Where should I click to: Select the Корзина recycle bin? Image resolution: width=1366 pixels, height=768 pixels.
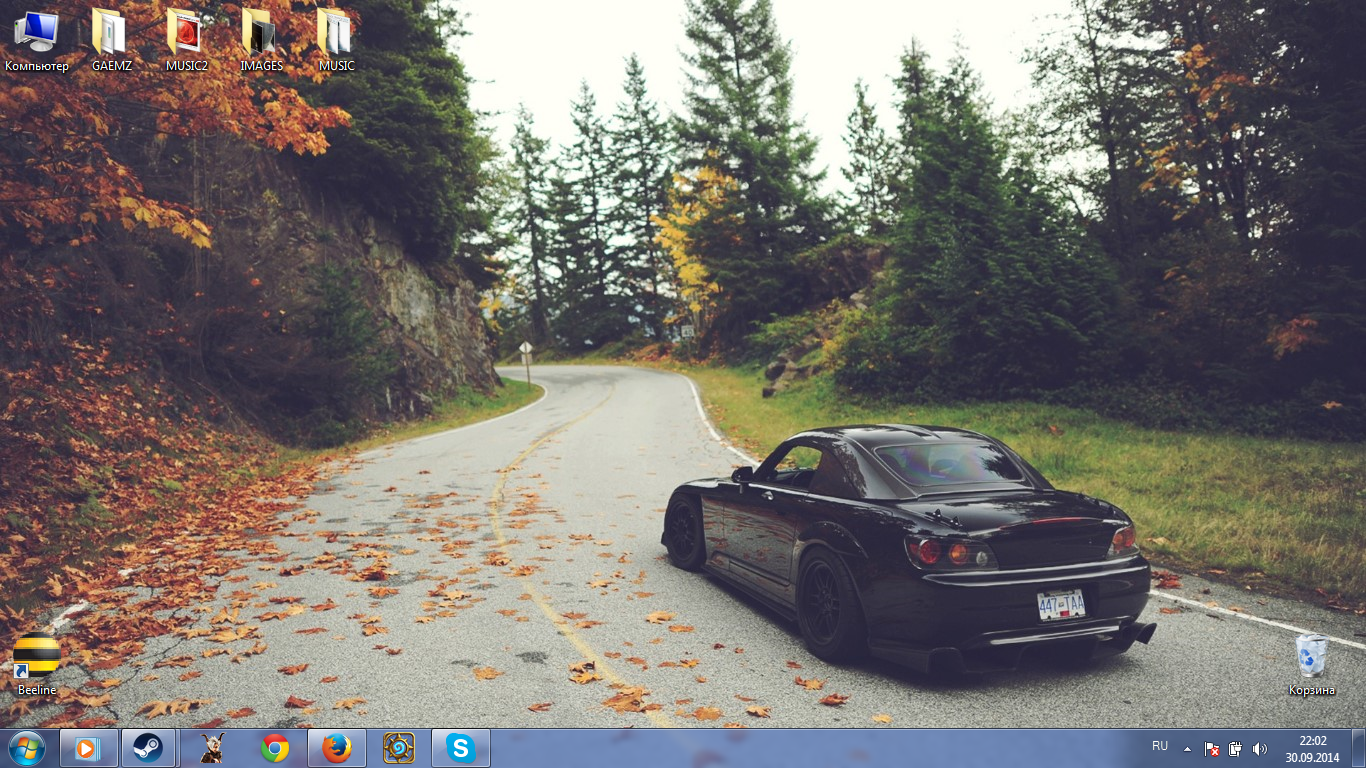1311,663
